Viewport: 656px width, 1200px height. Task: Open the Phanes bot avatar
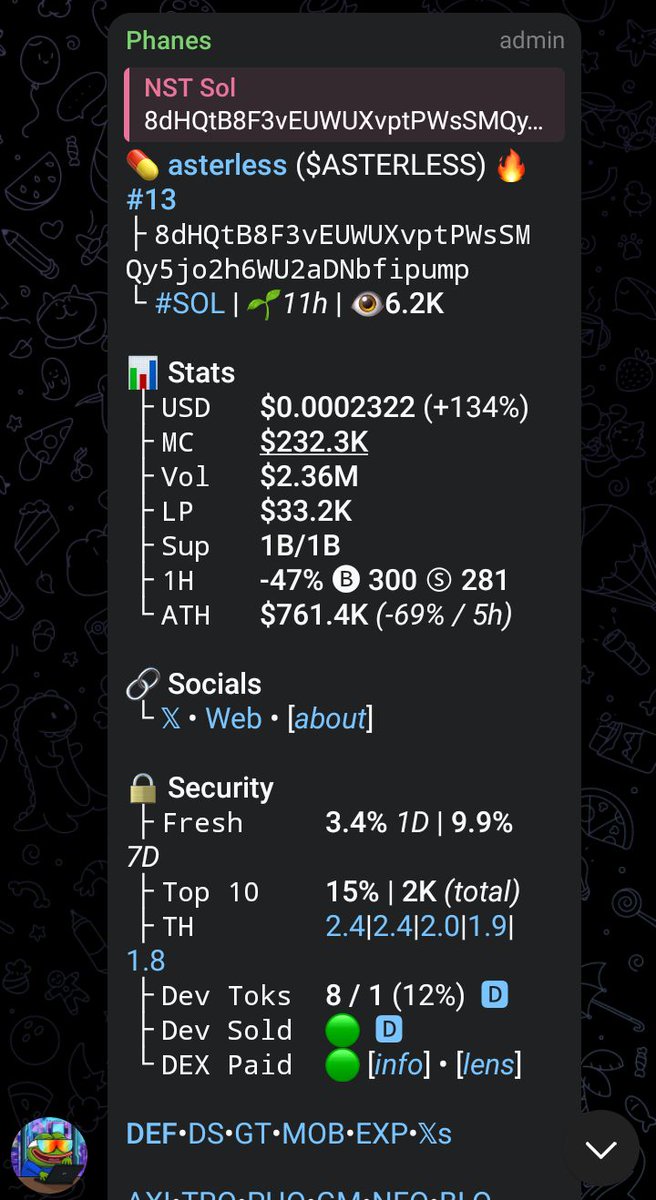[x=49, y=1155]
